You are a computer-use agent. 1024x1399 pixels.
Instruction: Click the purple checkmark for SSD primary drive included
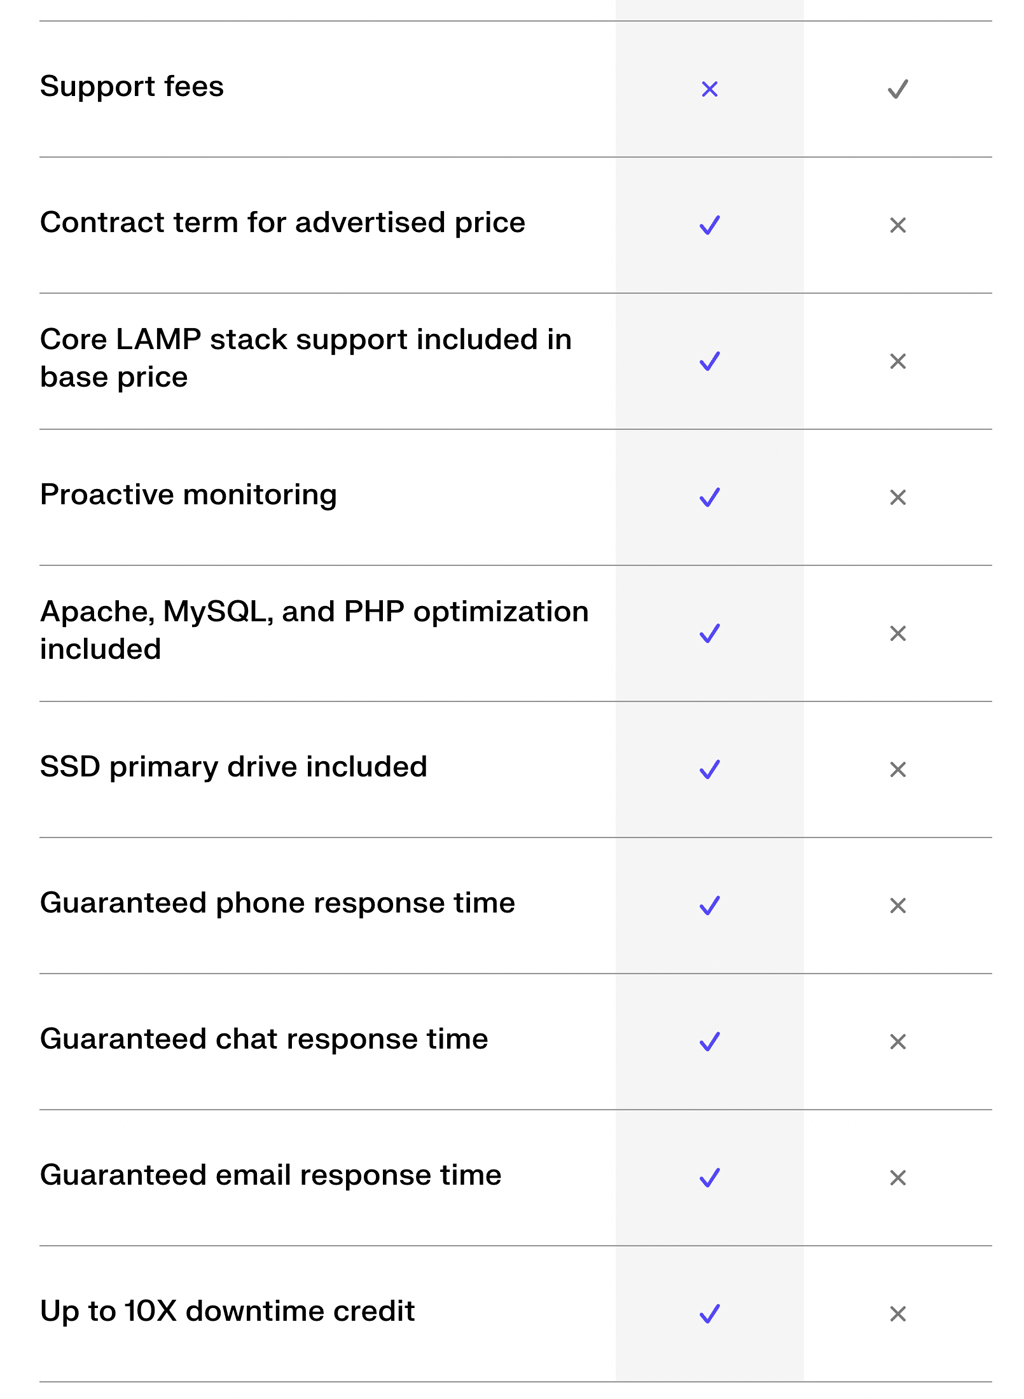[x=710, y=769]
